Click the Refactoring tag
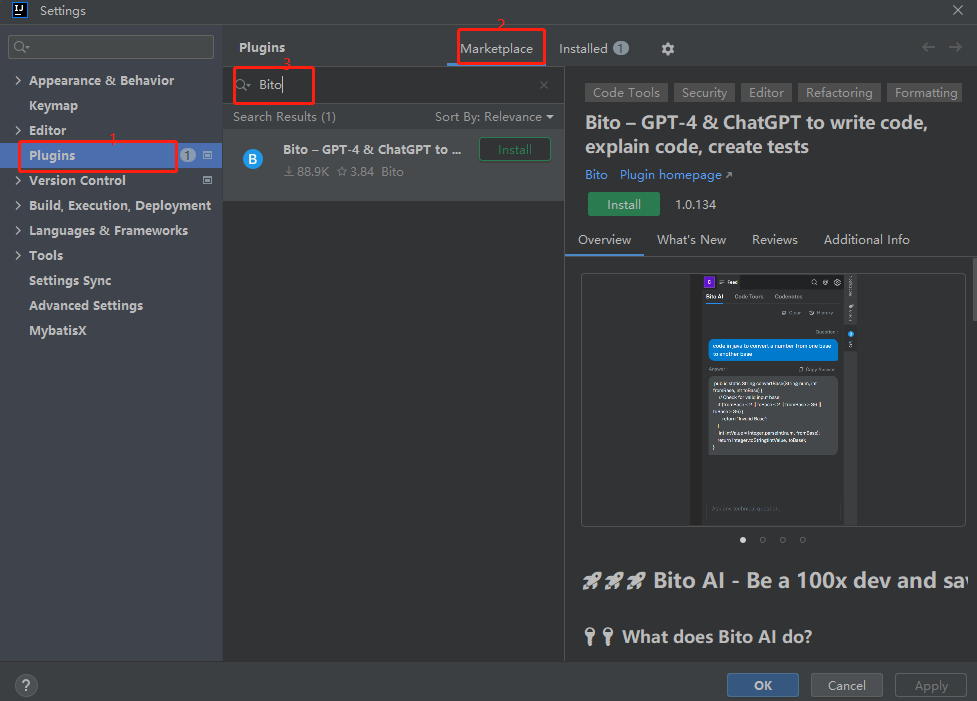Viewport: 977px width, 701px height. click(839, 93)
